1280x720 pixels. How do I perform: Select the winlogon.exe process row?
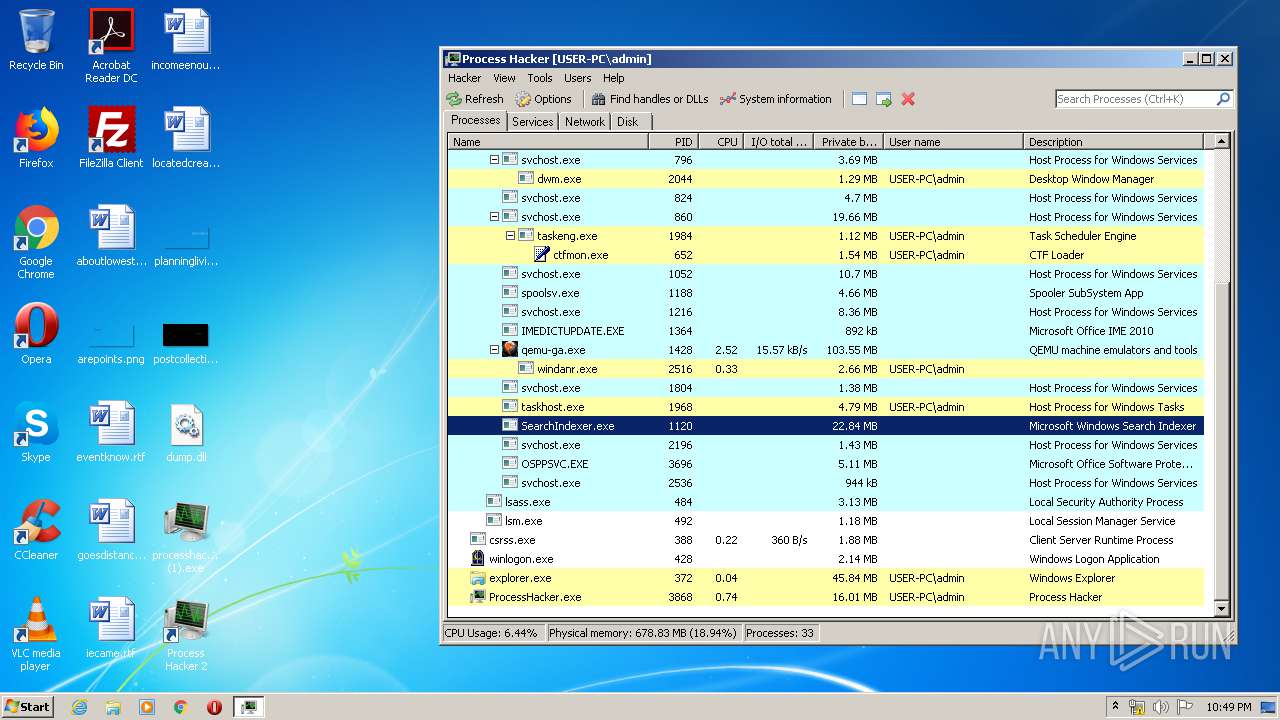(825, 559)
